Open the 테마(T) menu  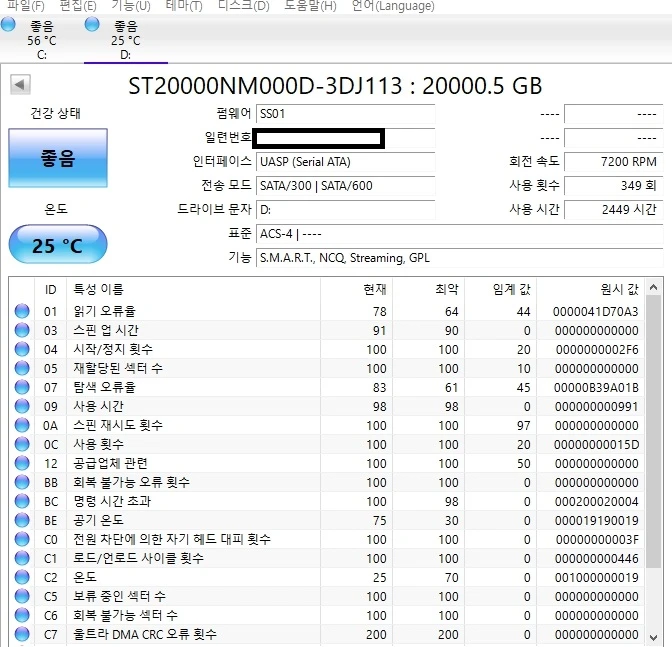tap(184, 6)
